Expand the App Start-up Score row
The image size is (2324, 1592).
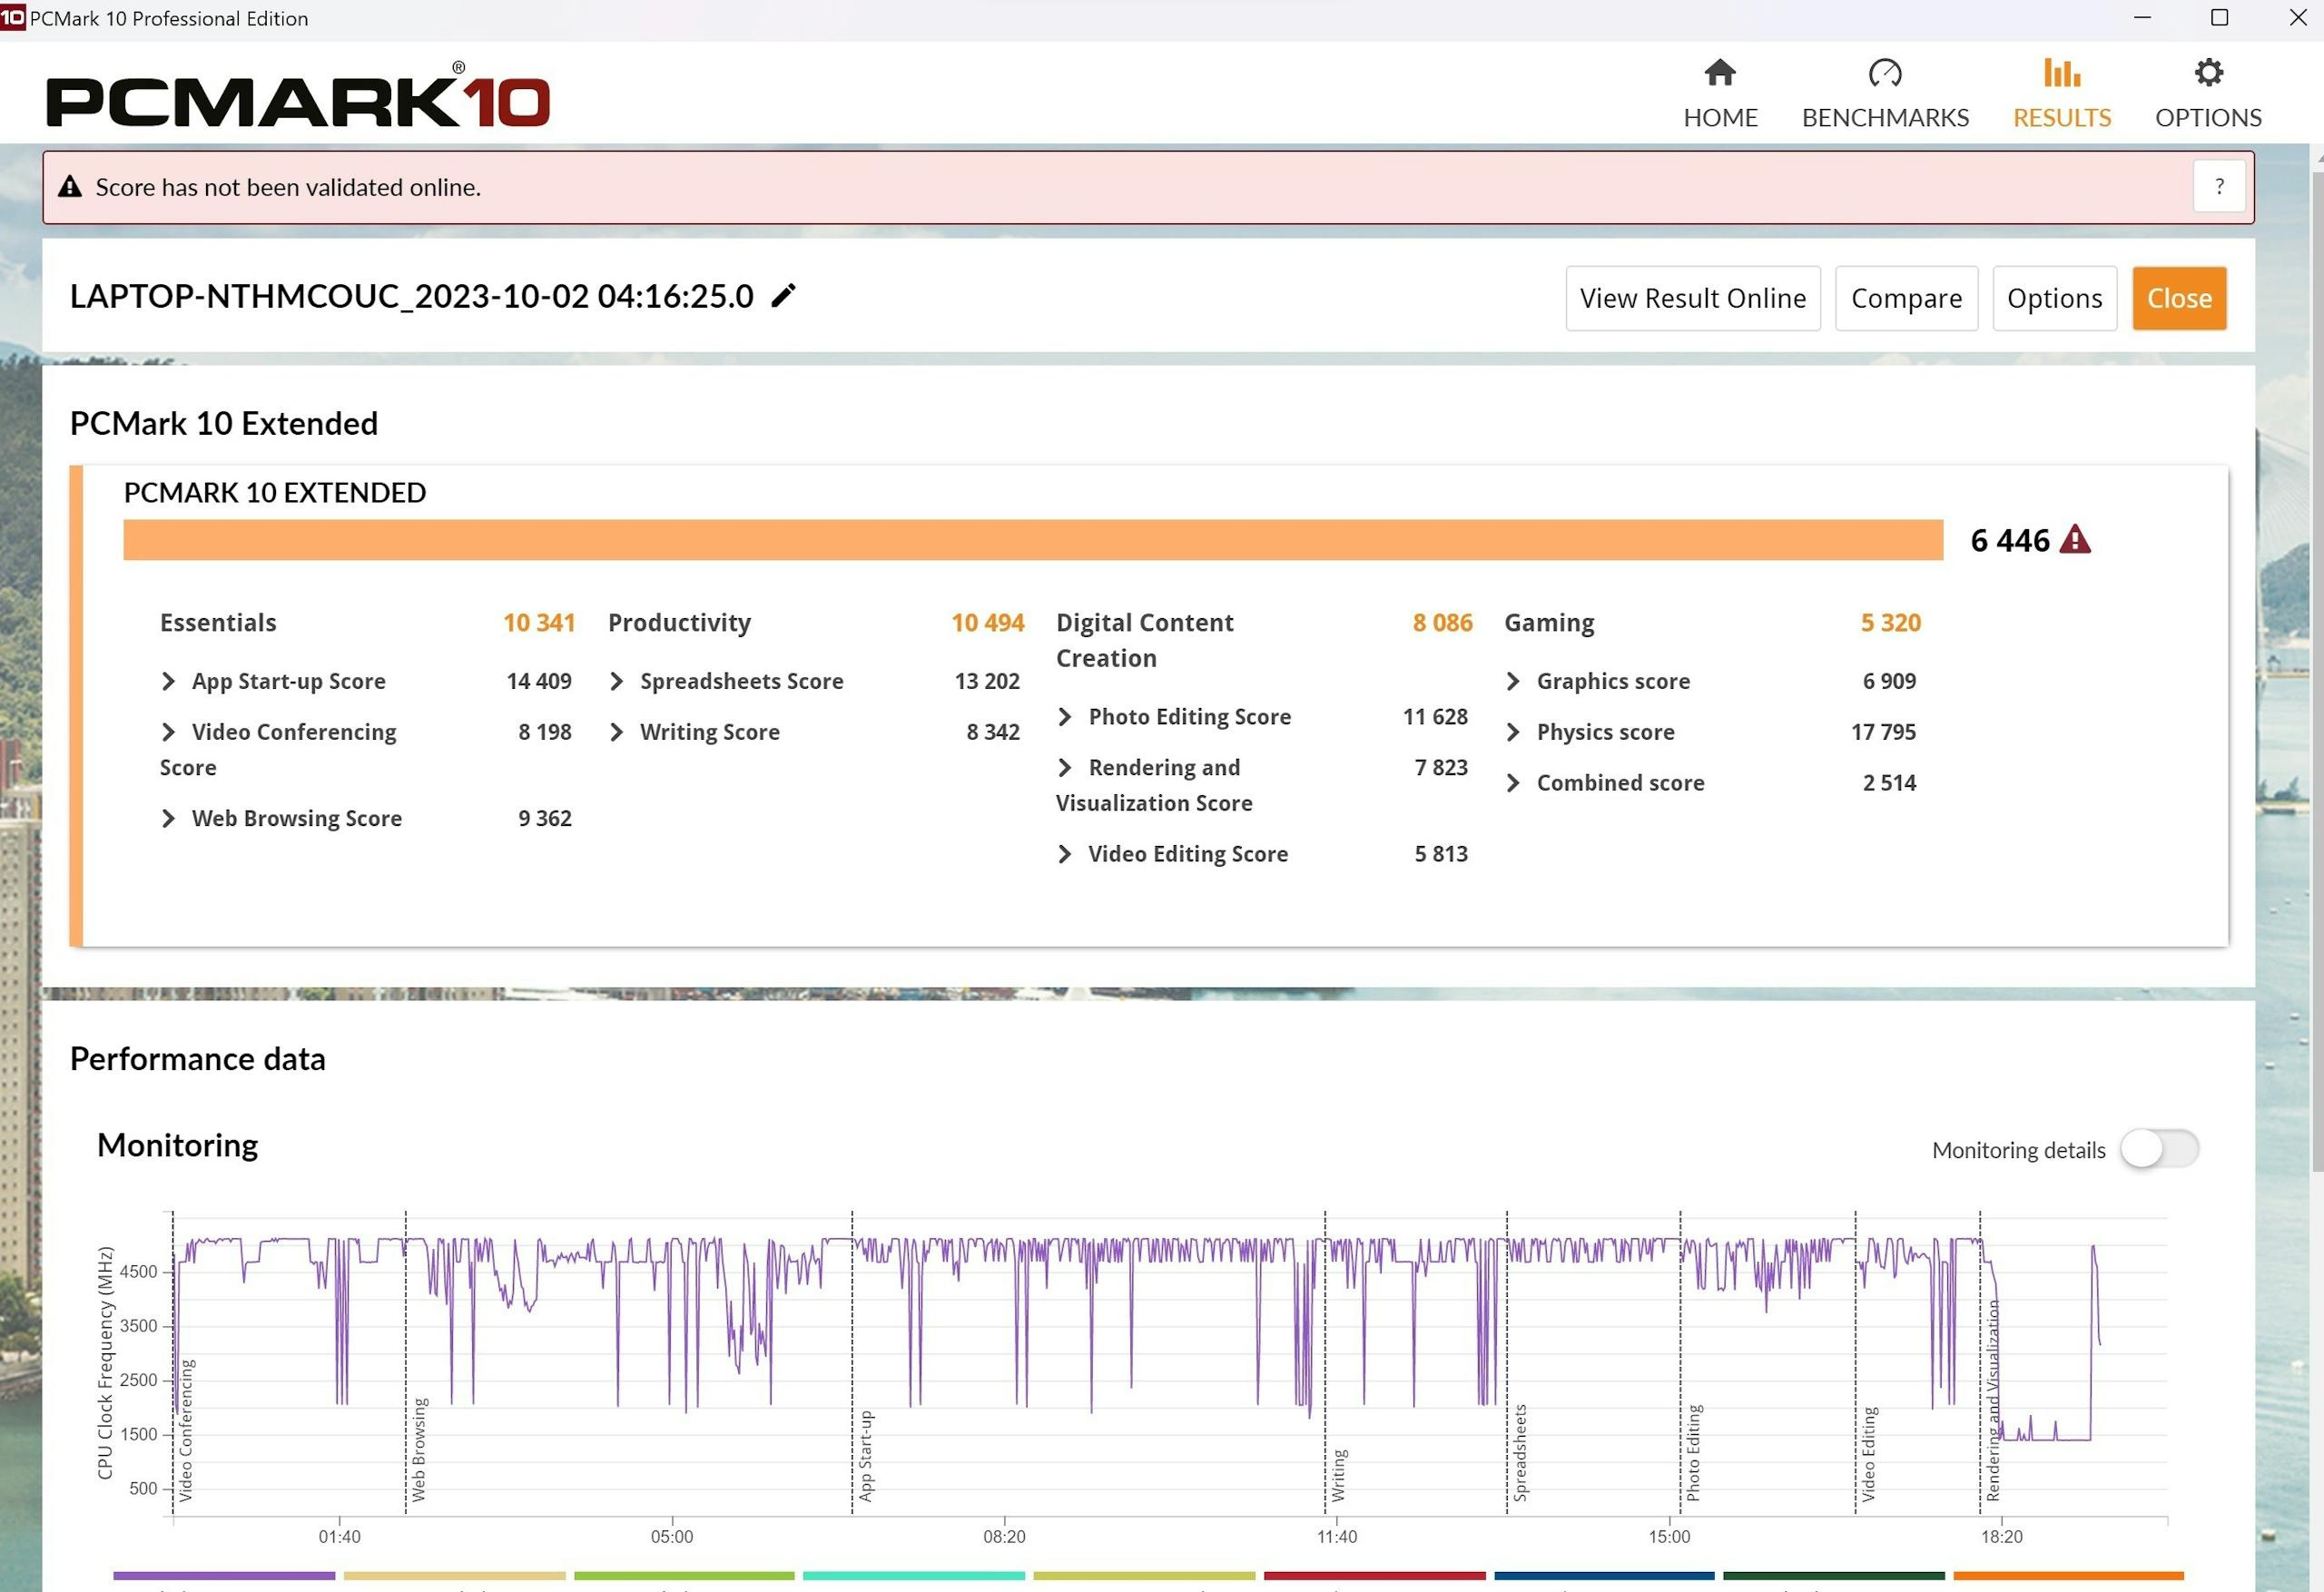point(168,682)
